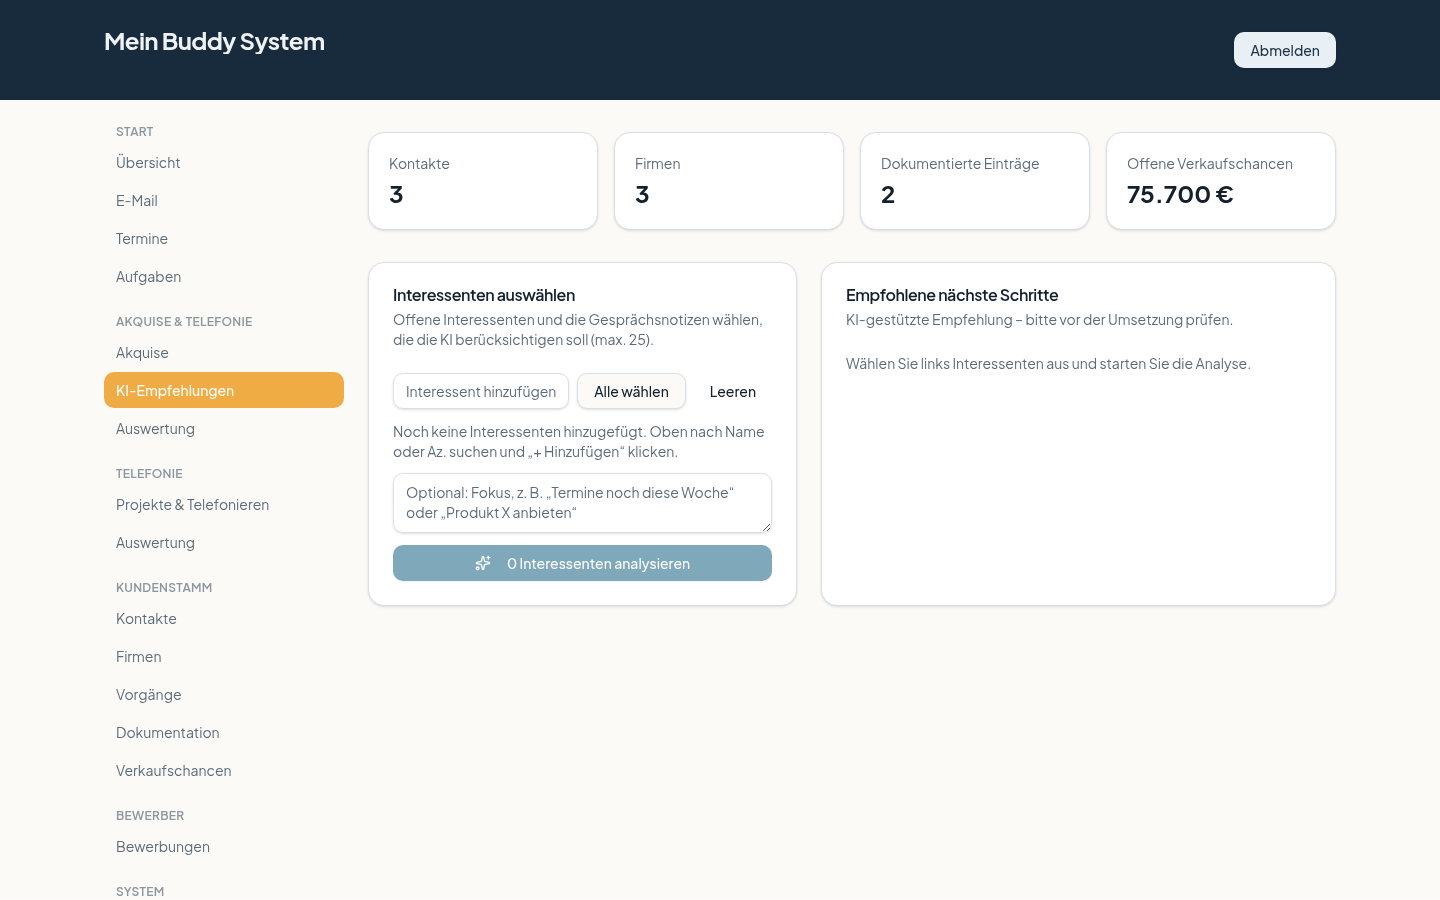Image resolution: width=1440 pixels, height=900 pixels.
Task: Select the KI-Empfehlungen menu item
Action: [224, 390]
